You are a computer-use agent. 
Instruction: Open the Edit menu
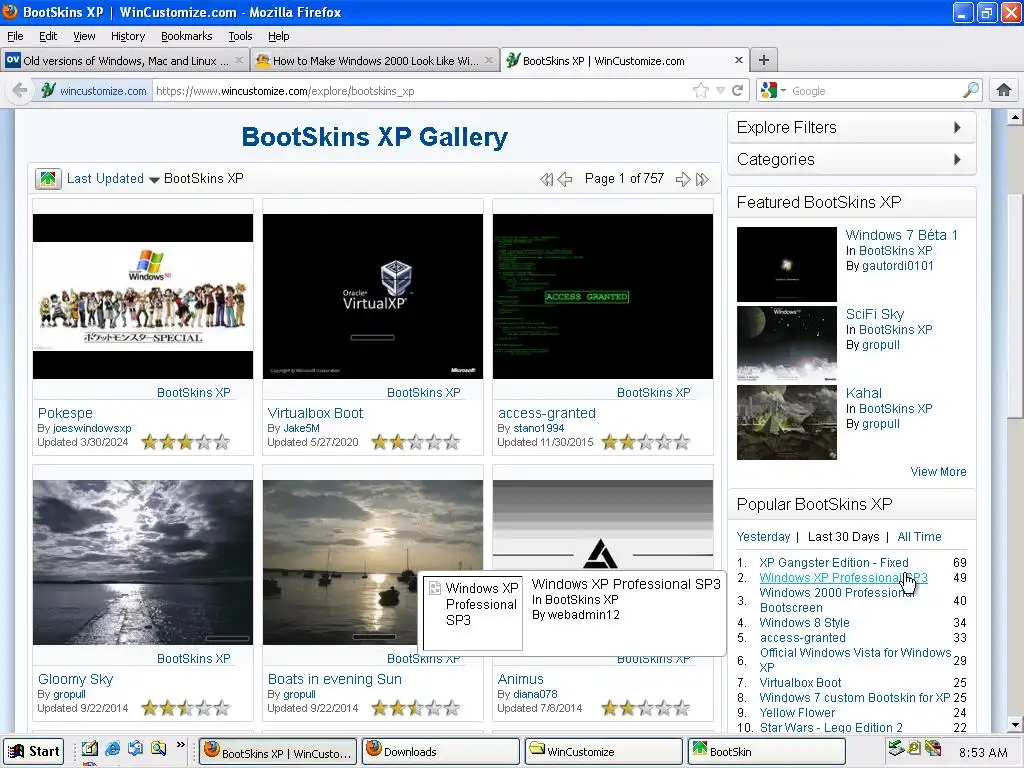[48, 36]
